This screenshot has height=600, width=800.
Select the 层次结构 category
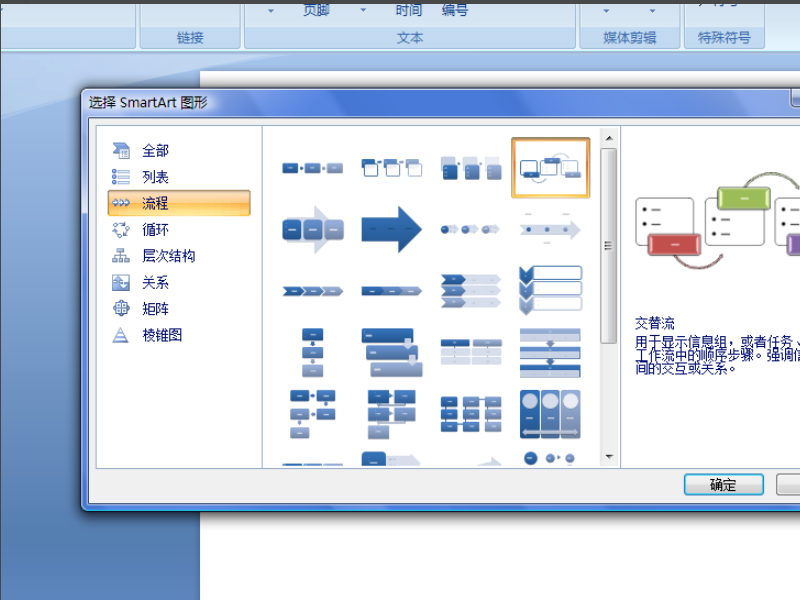[x=179, y=256]
